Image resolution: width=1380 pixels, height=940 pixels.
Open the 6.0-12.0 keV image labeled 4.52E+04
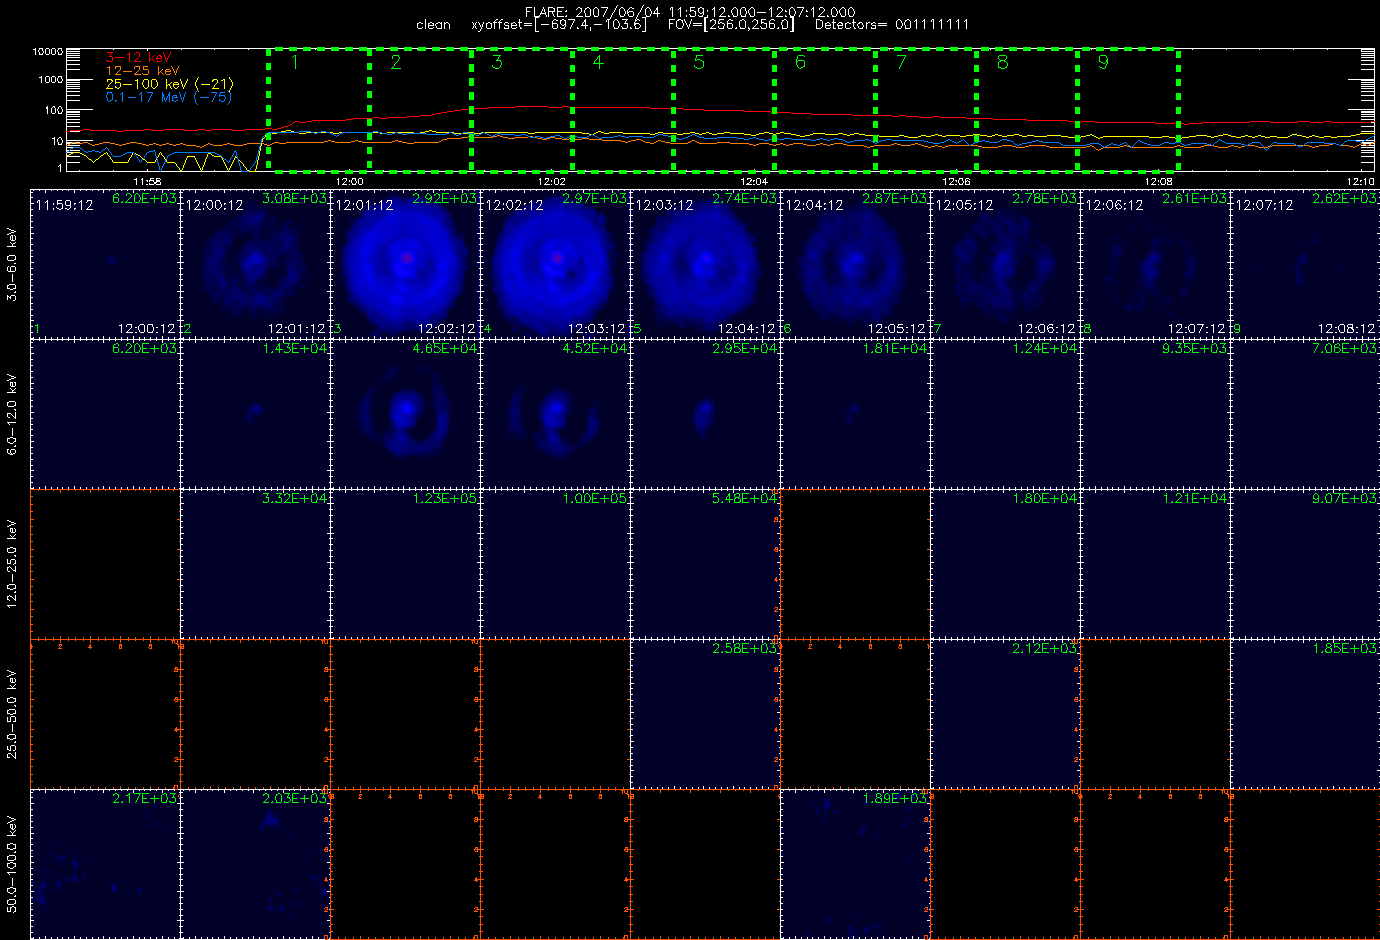(556, 413)
